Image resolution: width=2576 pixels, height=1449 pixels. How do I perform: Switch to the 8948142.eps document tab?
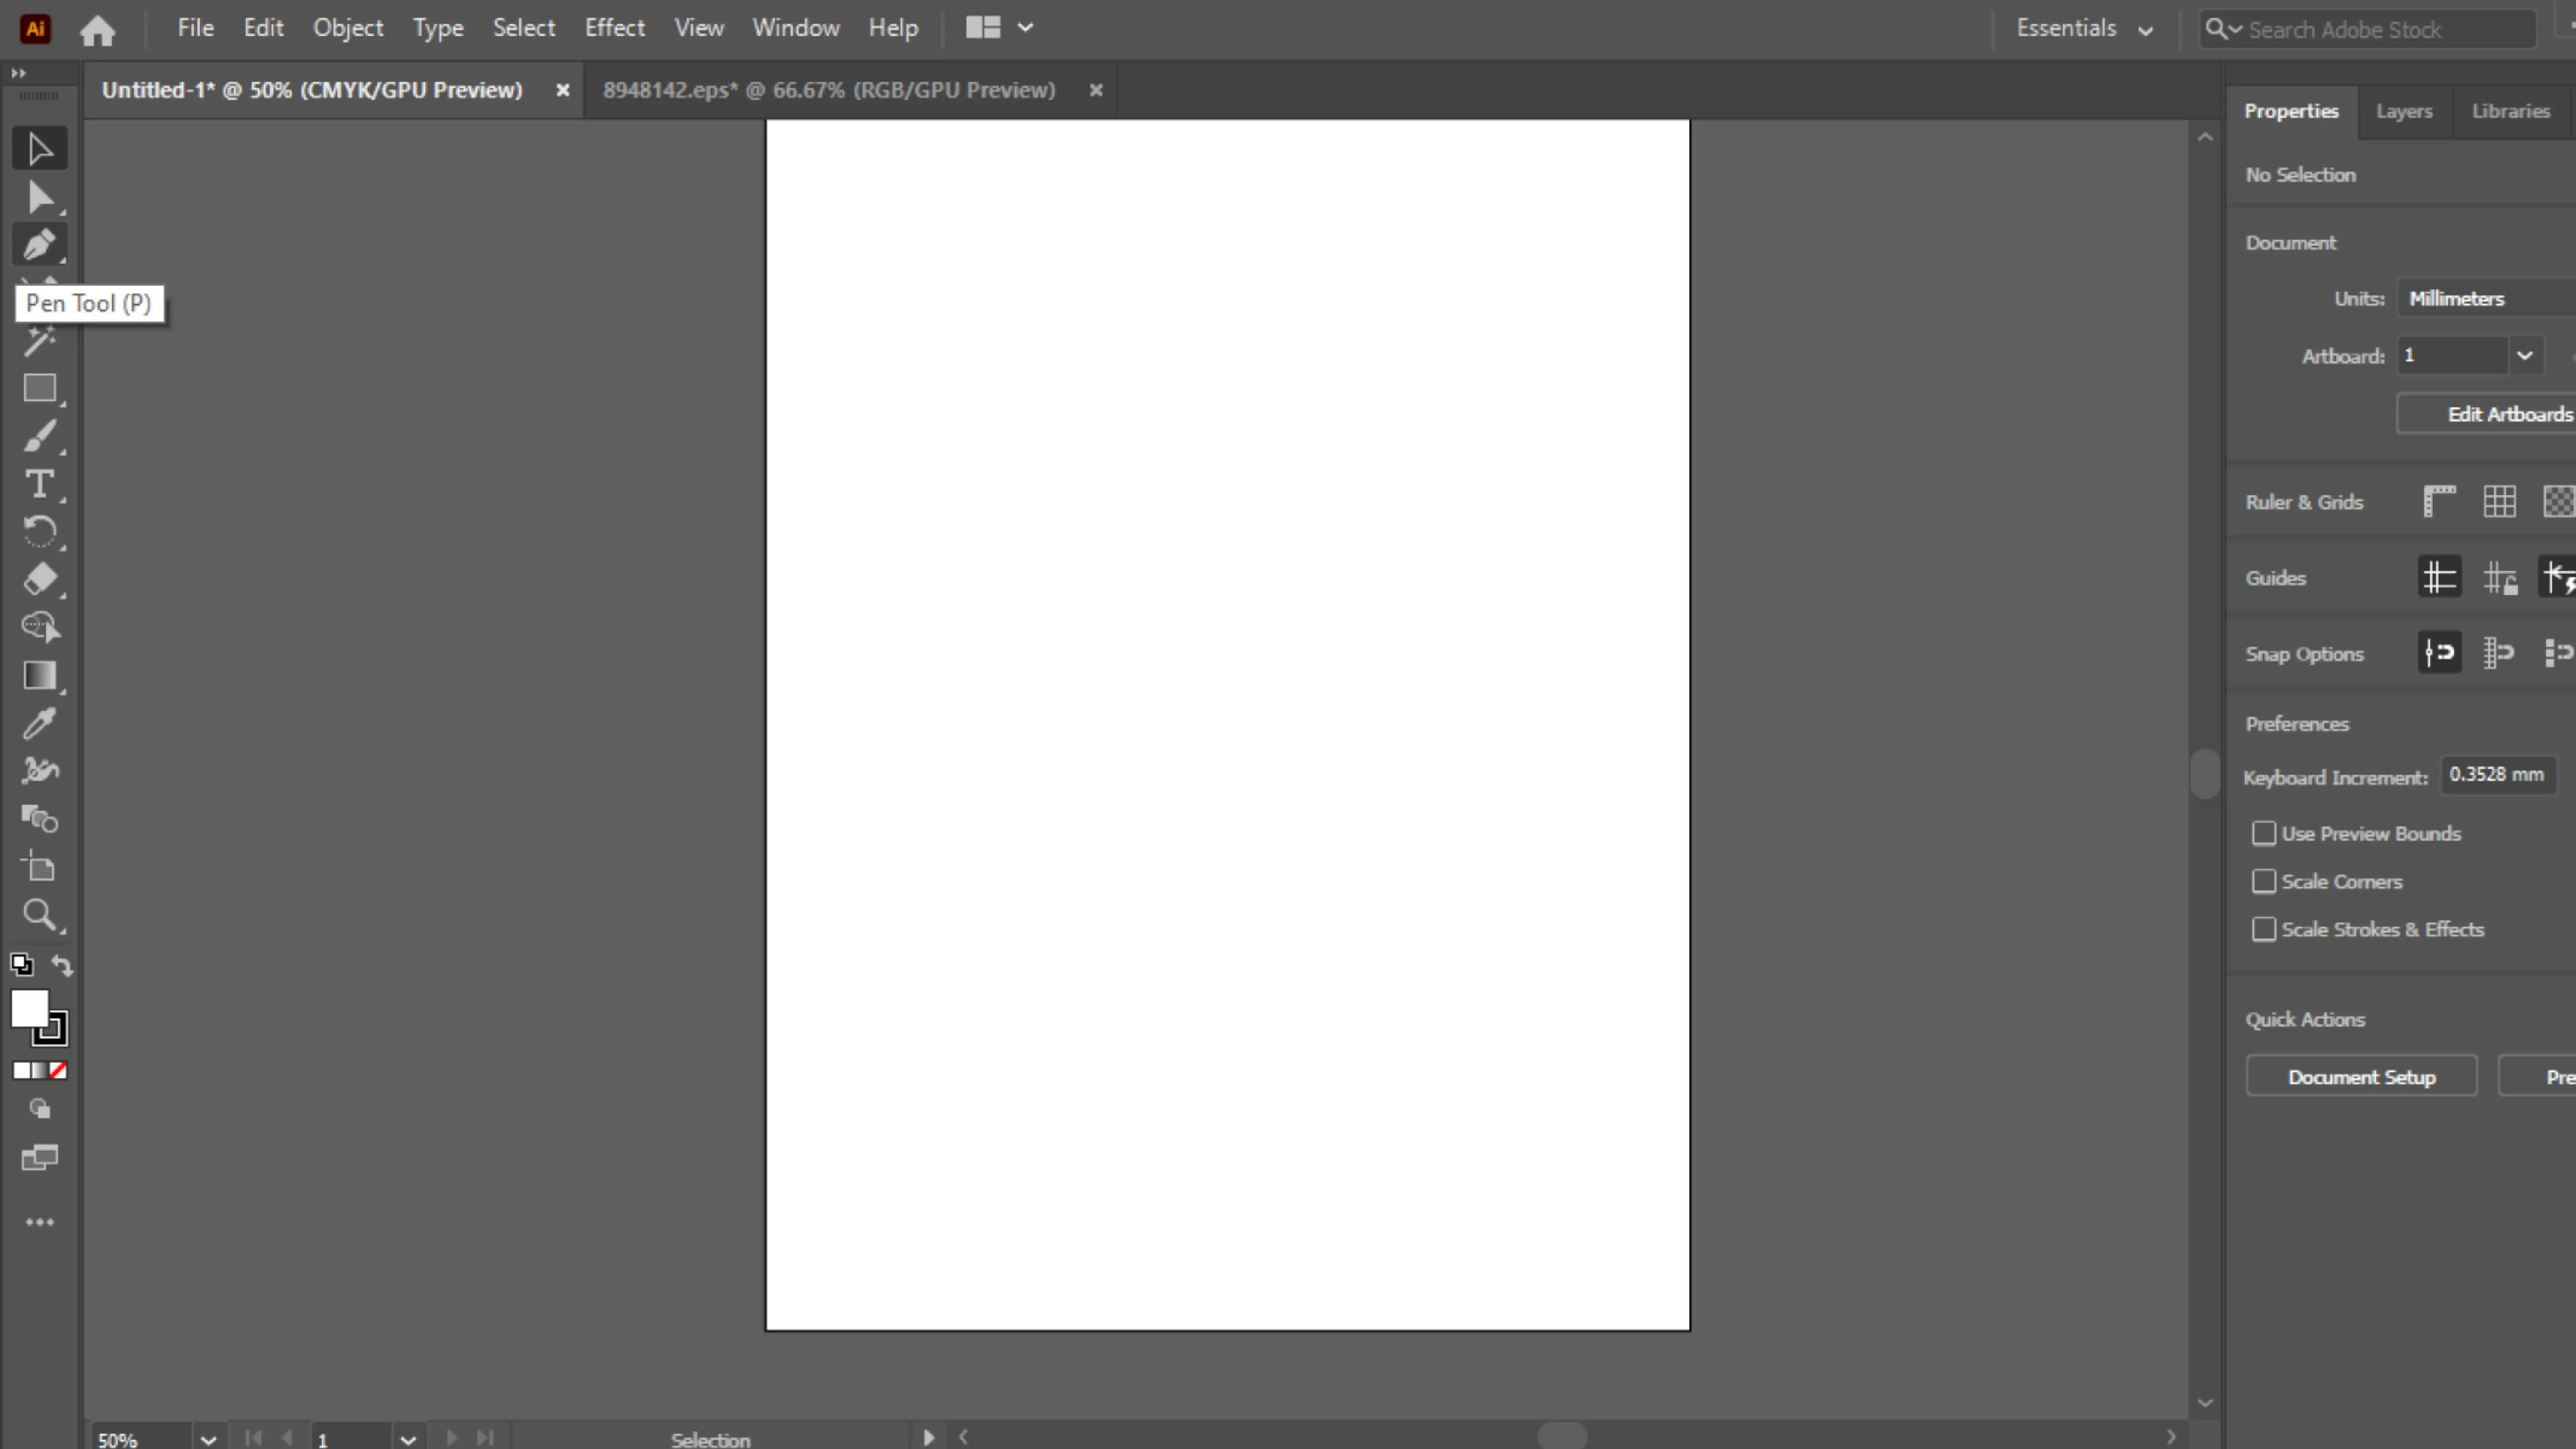[829, 90]
